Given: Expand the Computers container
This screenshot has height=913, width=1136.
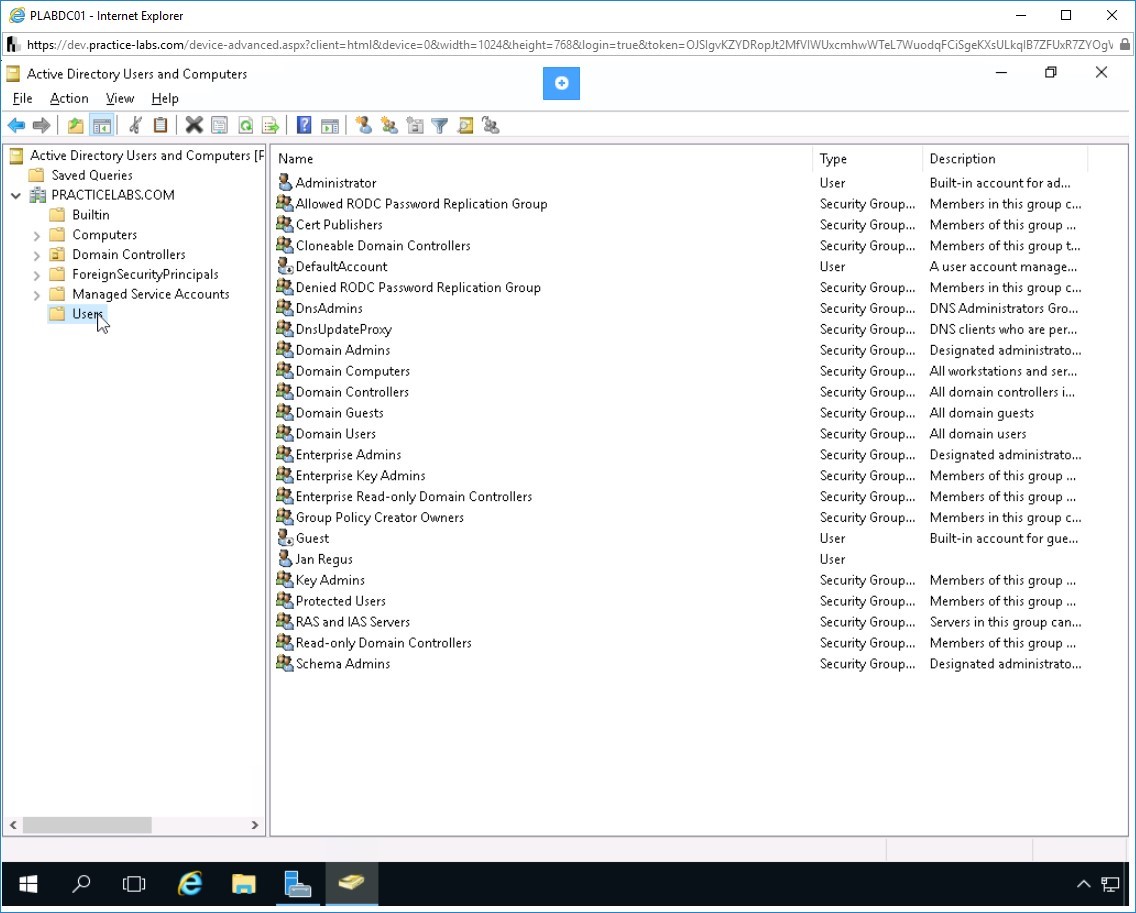Looking at the screenshot, I should [x=36, y=235].
